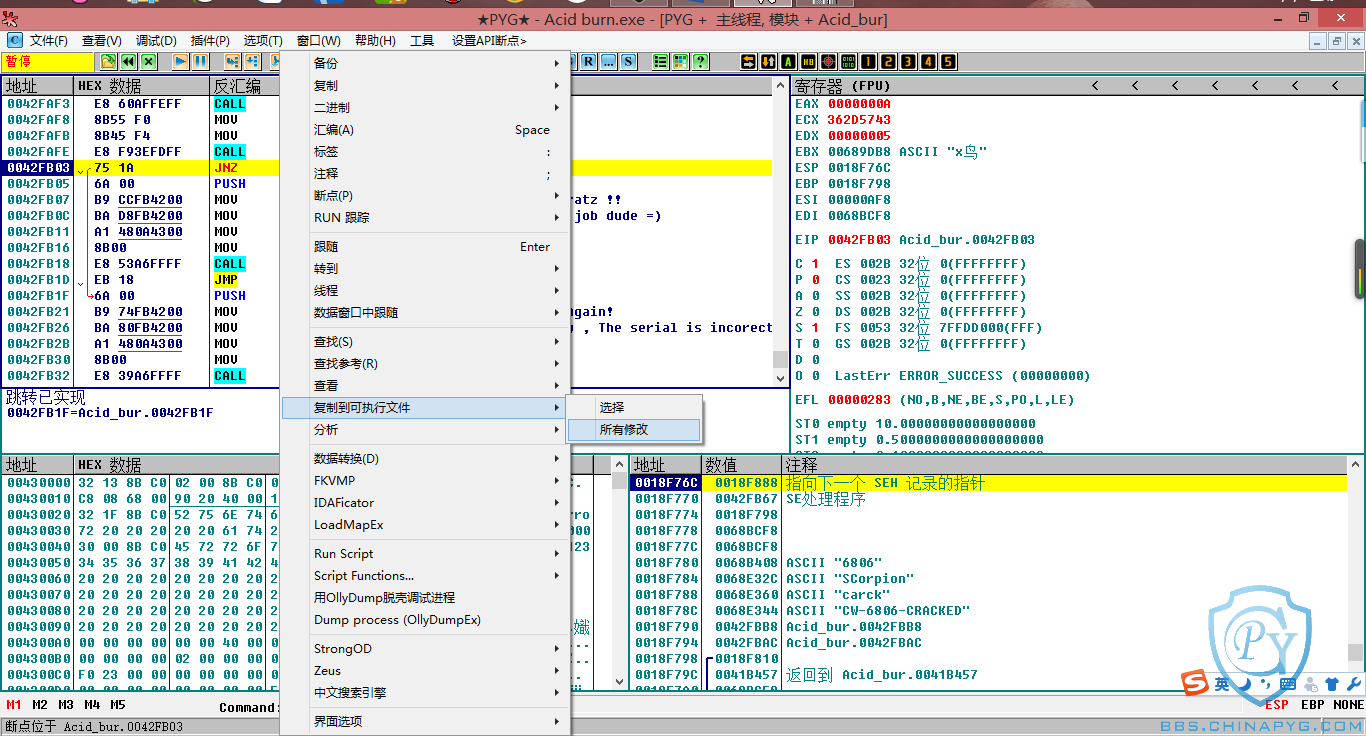
Task: Expand the 界面选项 submenu
Action: click(425, 721)
